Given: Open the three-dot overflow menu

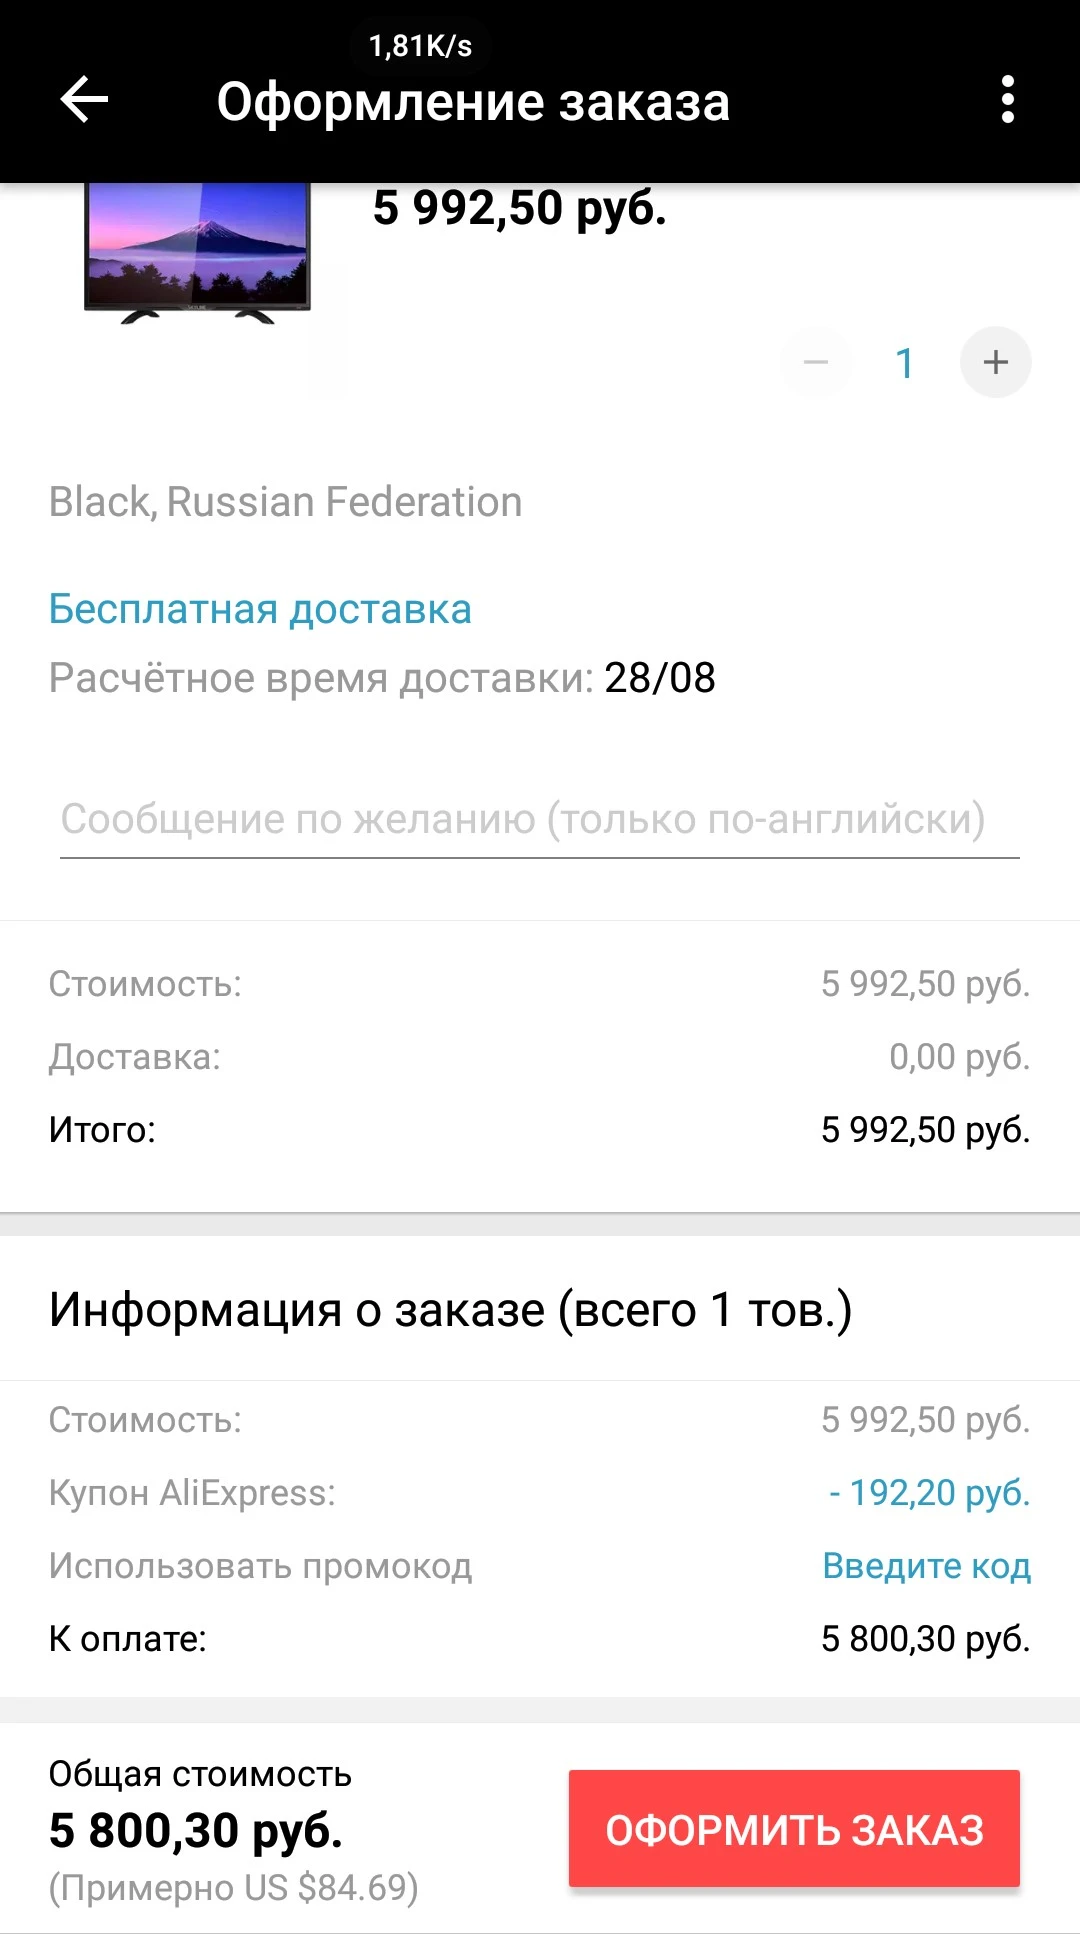Looking at the screenshot, I should pyautogui.click(x=1007, y=100).
